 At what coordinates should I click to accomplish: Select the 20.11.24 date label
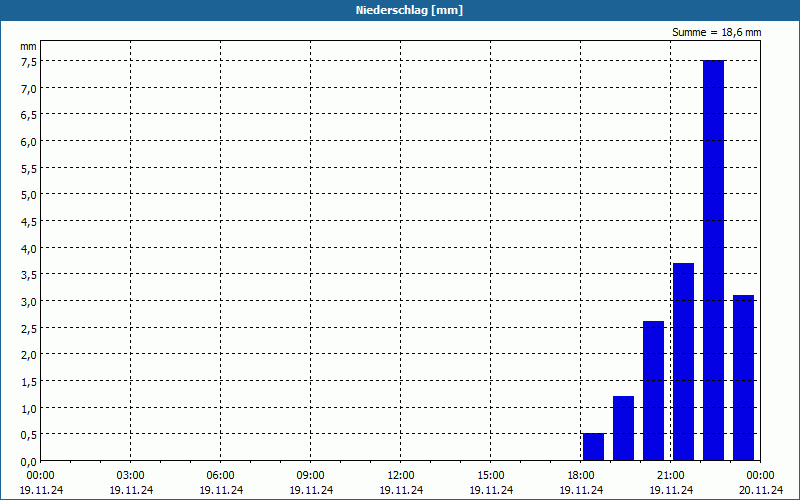tap(761, 490)
